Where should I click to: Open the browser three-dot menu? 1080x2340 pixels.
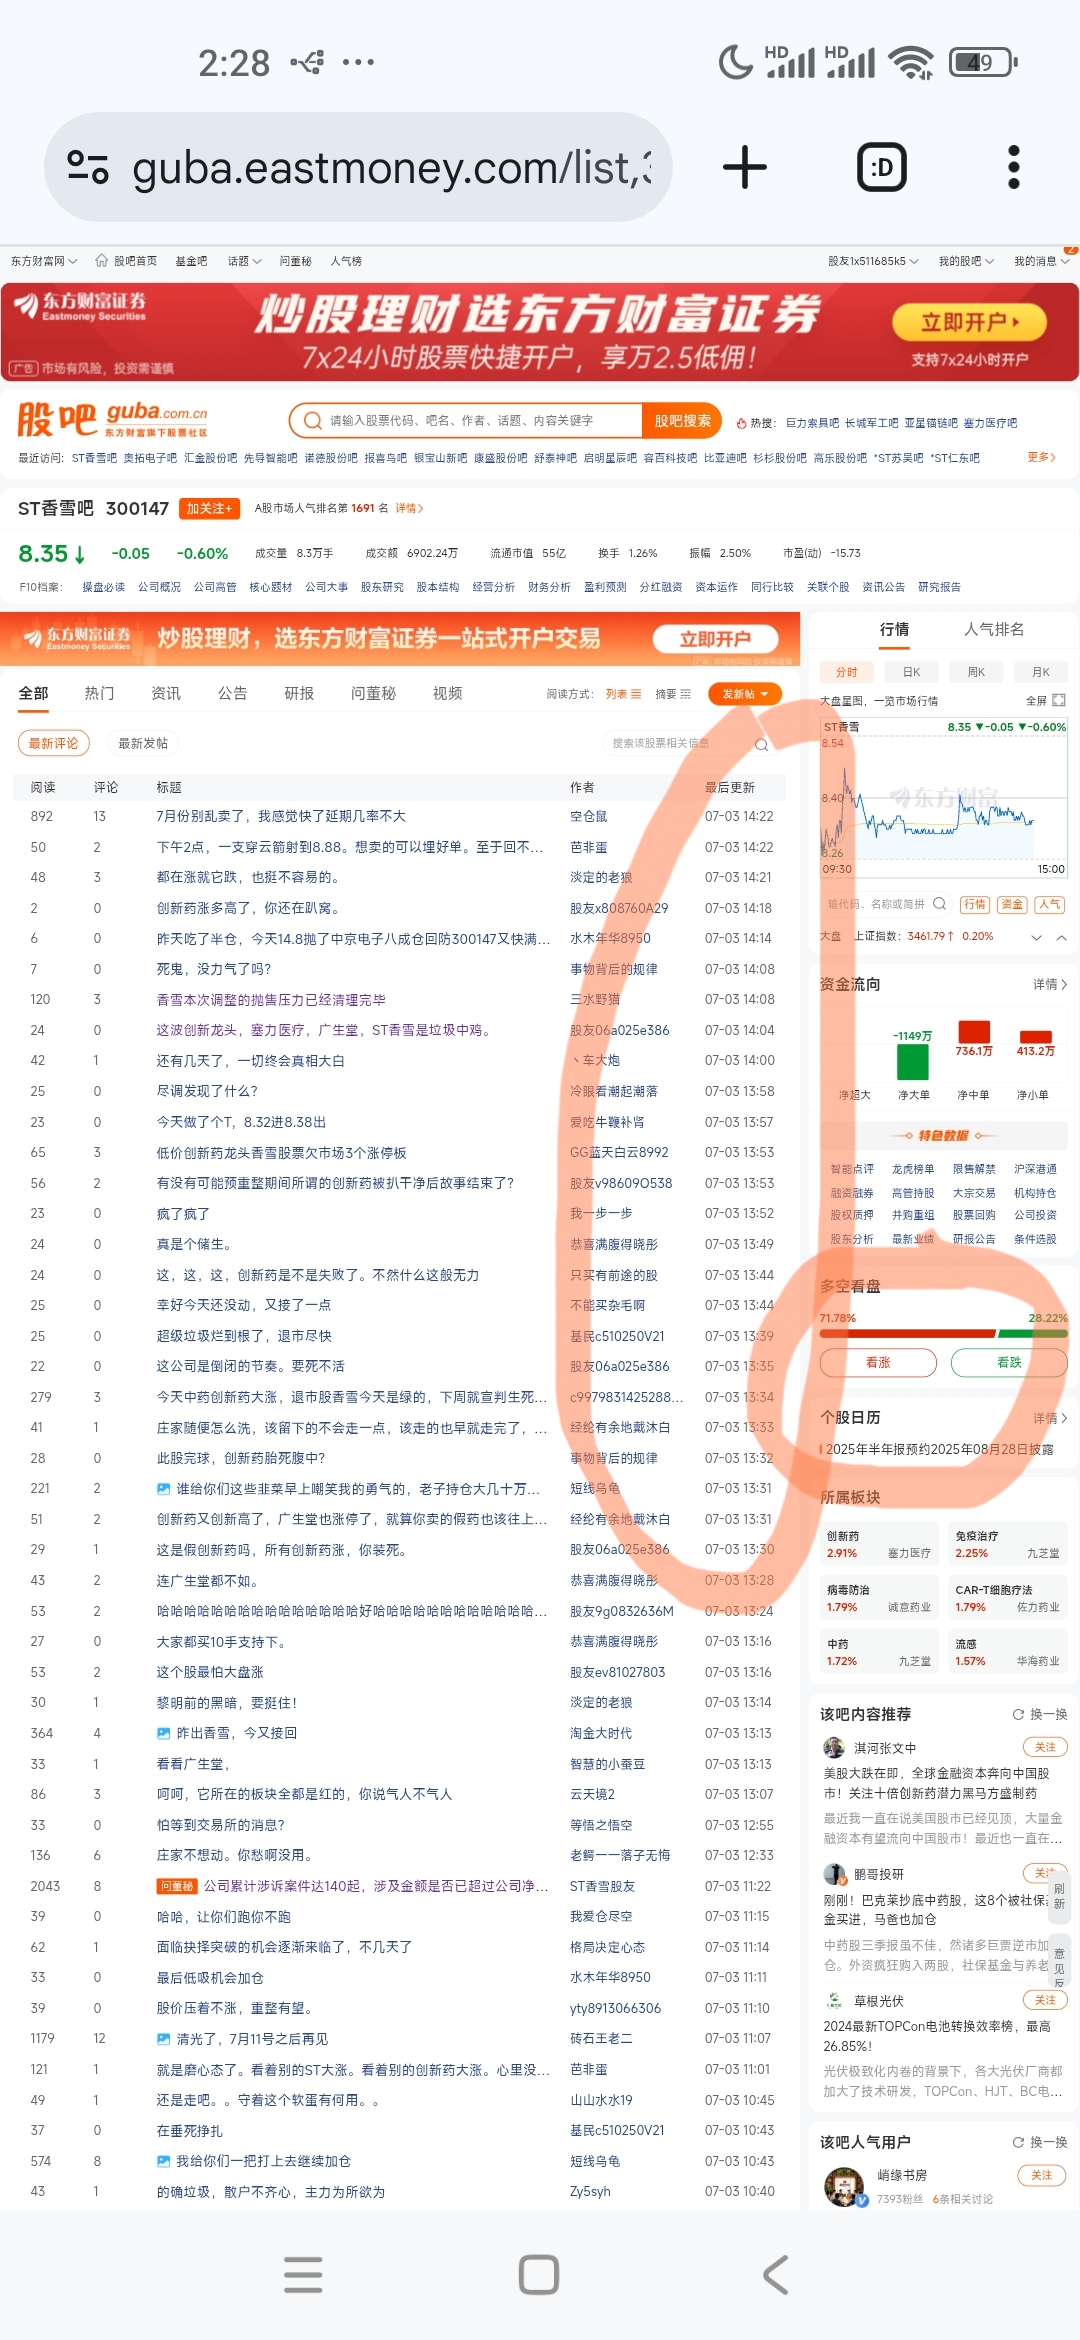pyautogui.click(x=1013, y=167)
